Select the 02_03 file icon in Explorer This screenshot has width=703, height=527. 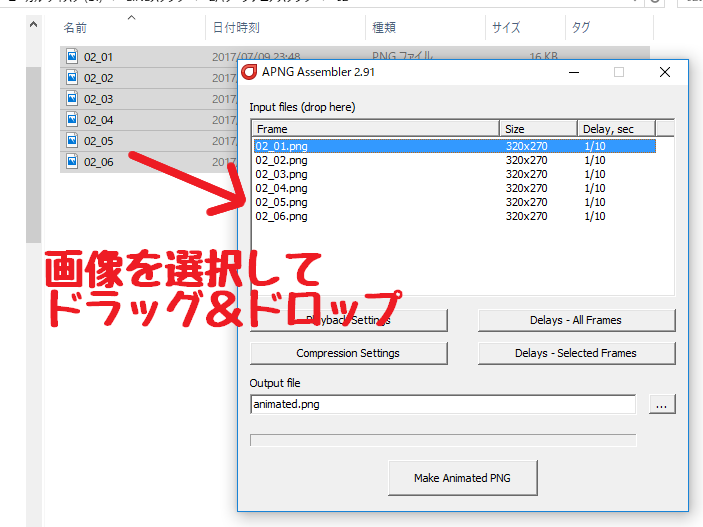point(72,98)
